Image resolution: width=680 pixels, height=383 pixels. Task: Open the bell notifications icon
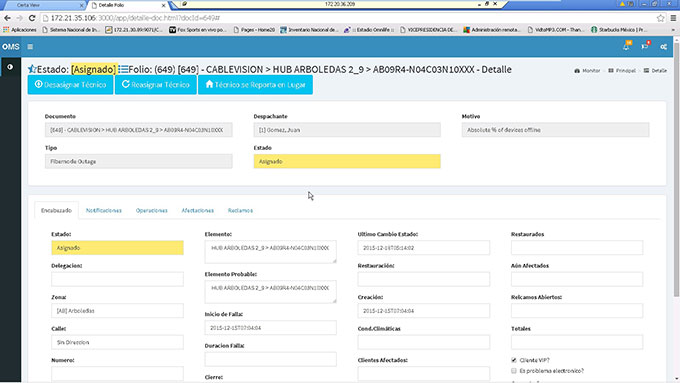tap(627, 46)
